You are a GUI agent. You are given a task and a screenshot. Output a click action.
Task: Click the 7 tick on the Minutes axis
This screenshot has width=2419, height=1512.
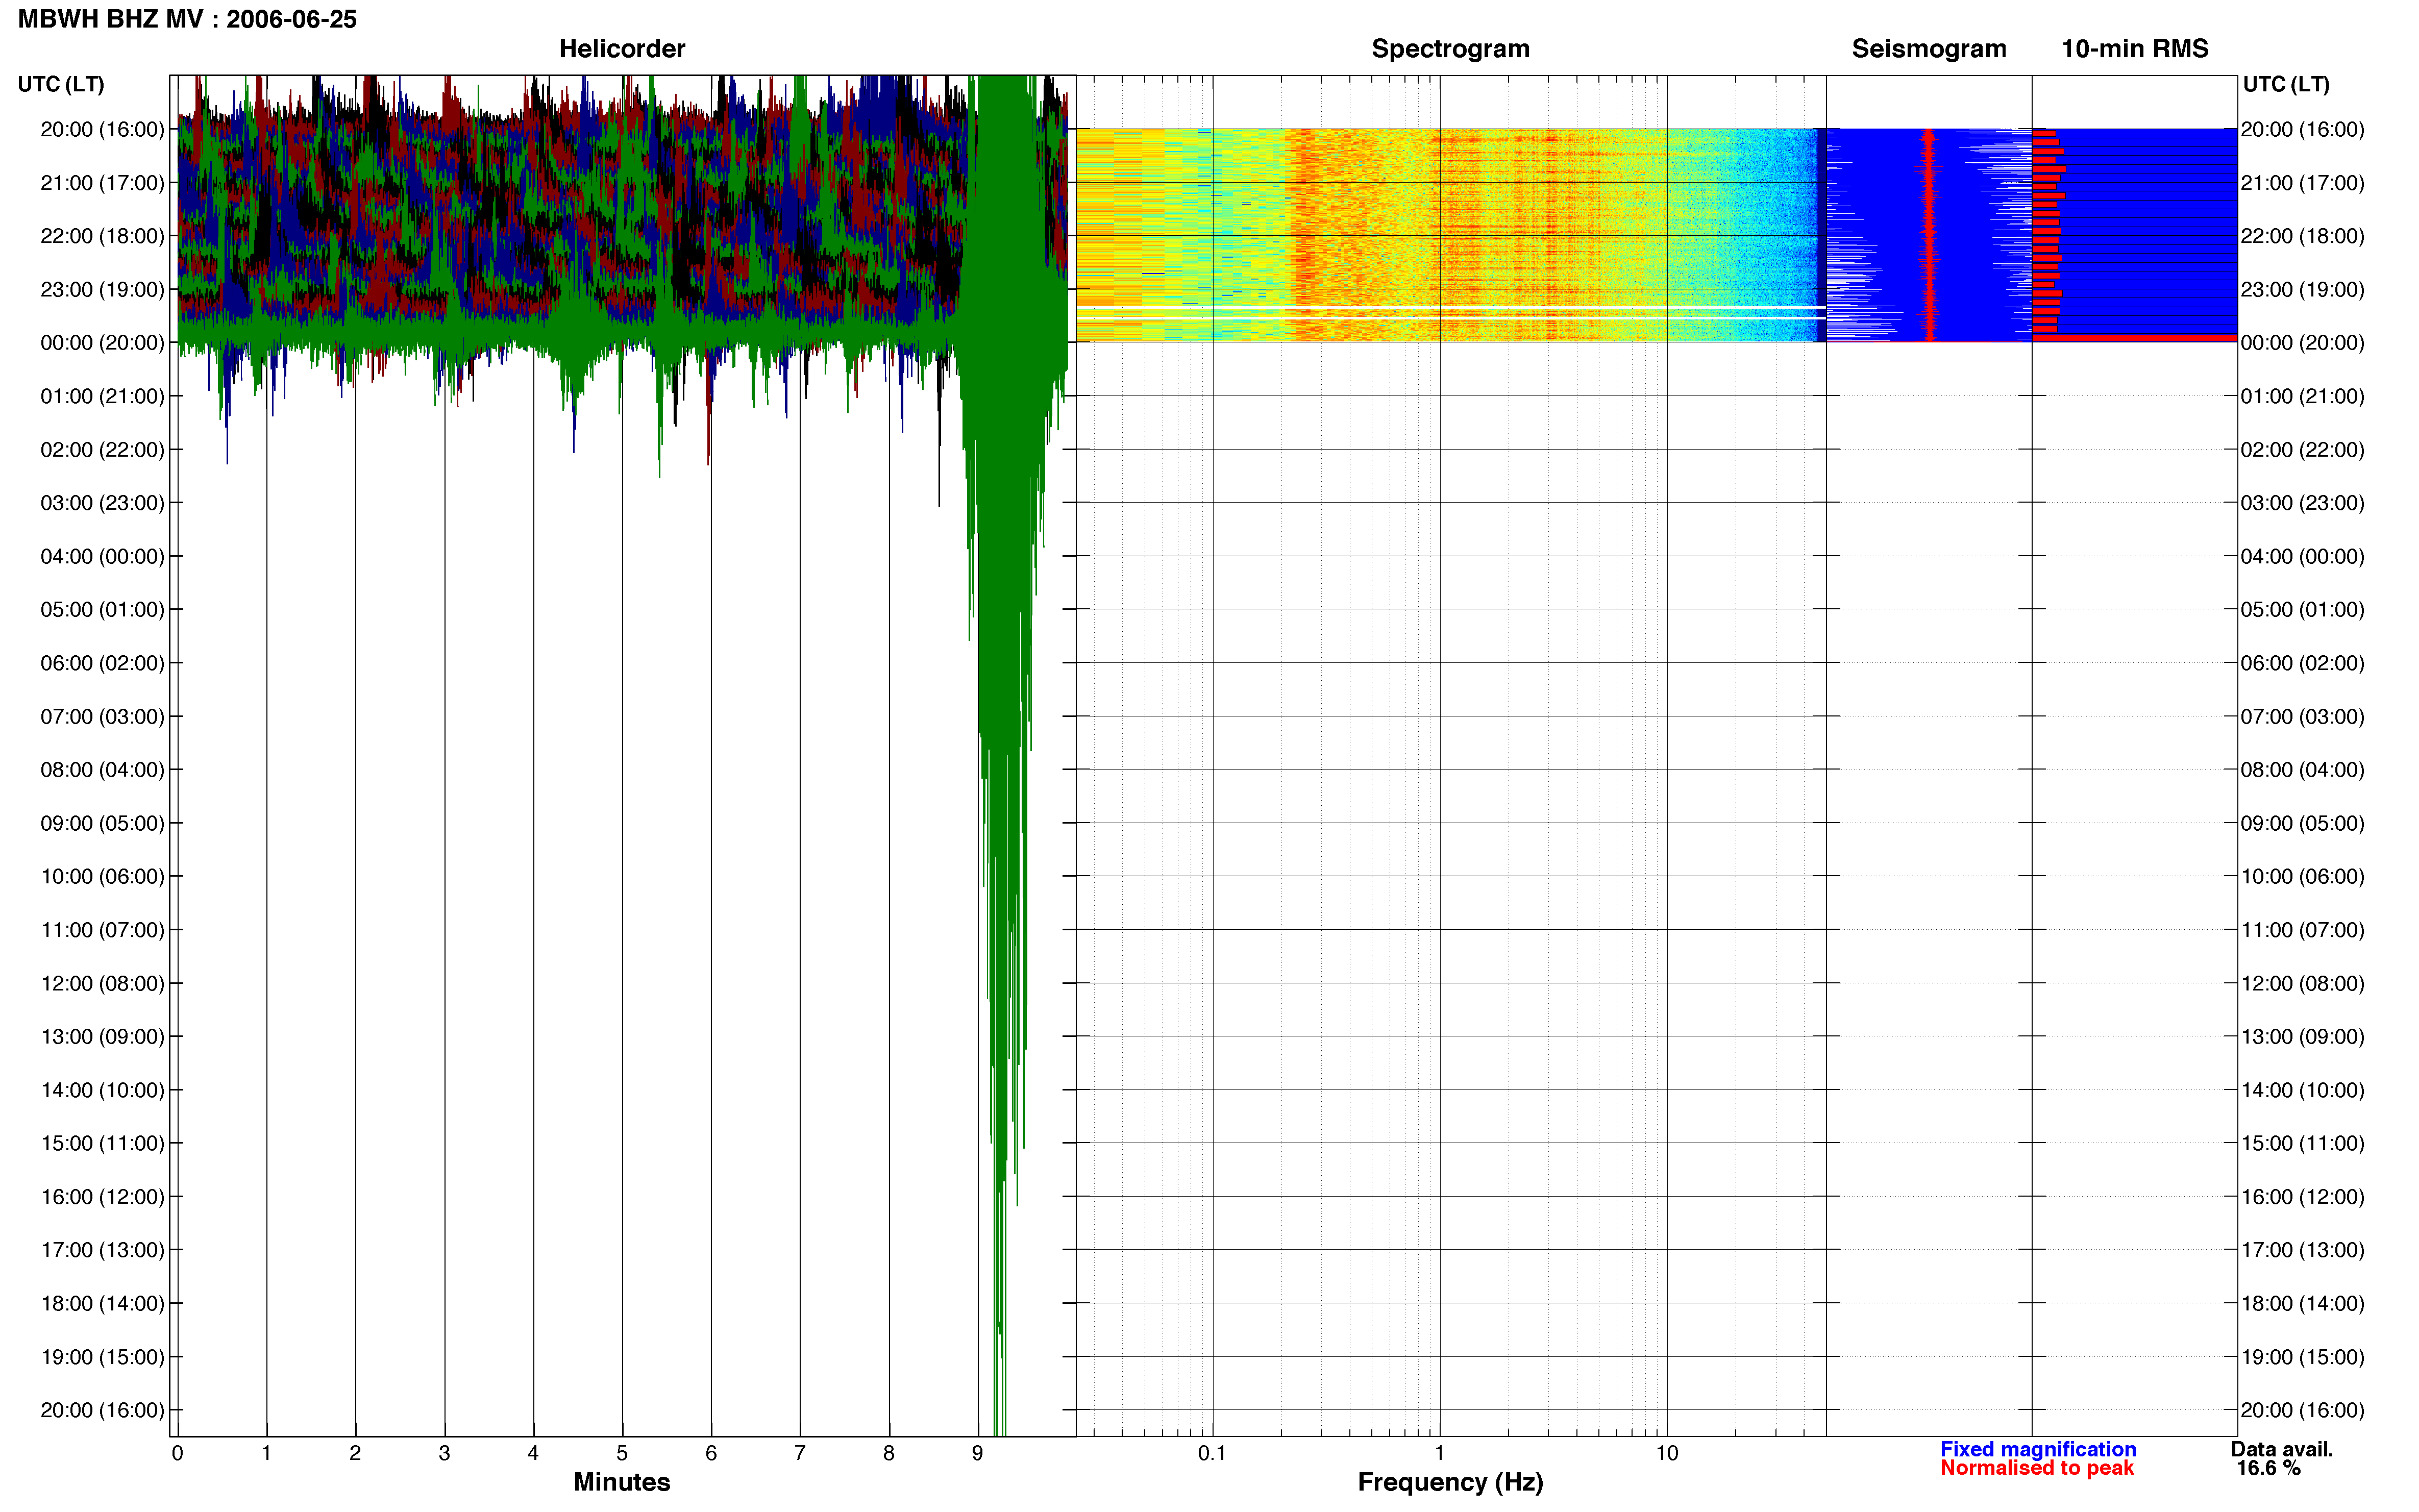pyautogui.click(x=800, y=1453)
